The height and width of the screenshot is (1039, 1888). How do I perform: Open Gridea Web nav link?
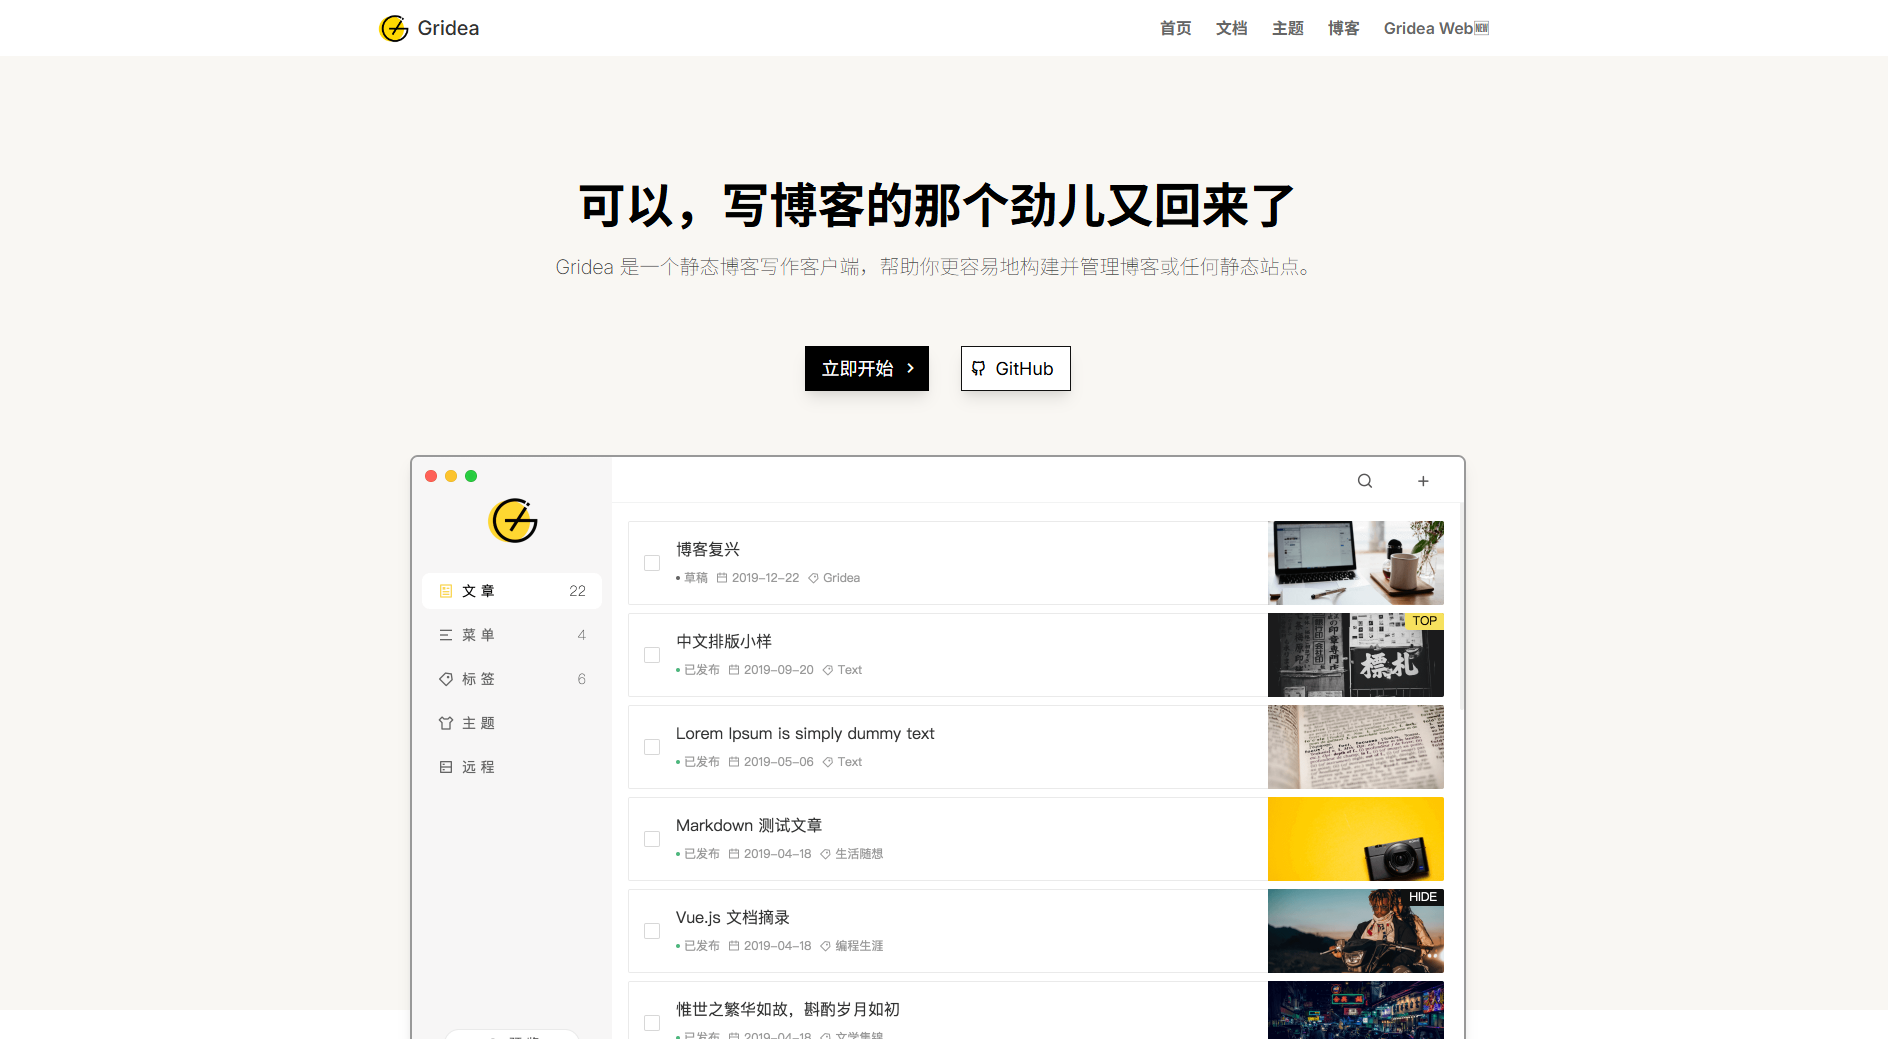point(1435,28)
